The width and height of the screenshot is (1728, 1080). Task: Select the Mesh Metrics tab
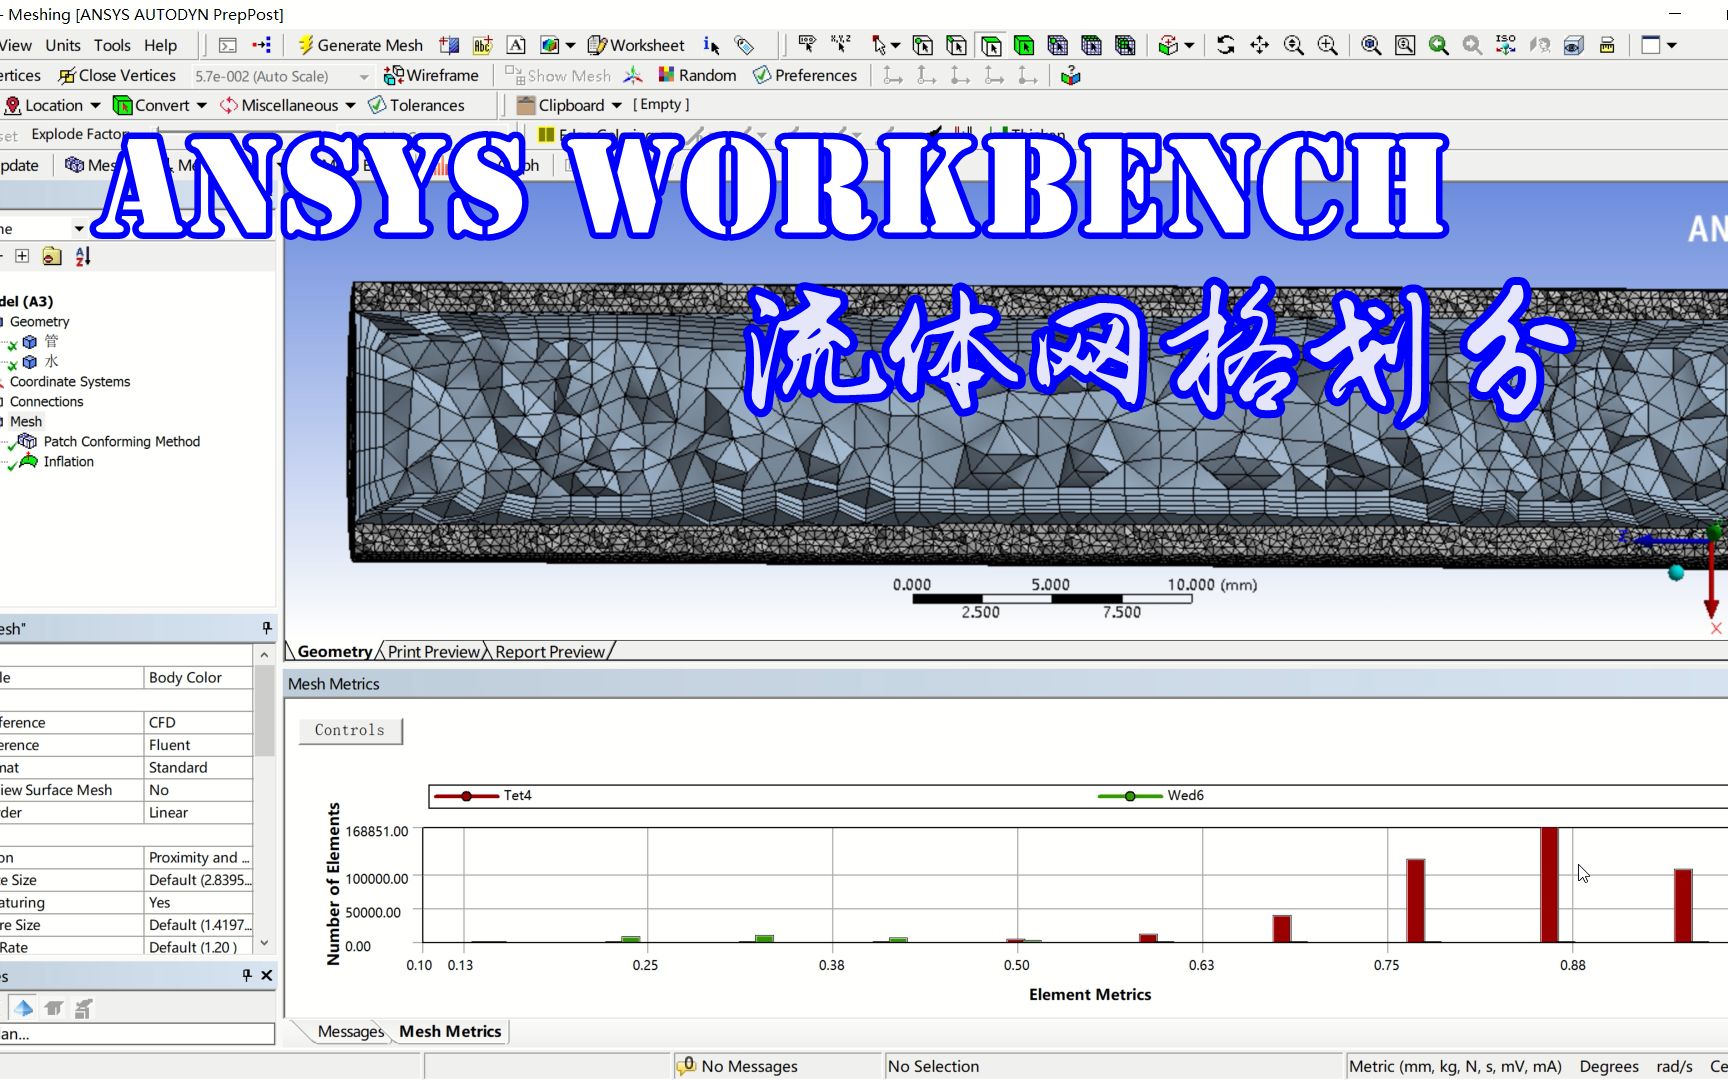click(450, 1031)
